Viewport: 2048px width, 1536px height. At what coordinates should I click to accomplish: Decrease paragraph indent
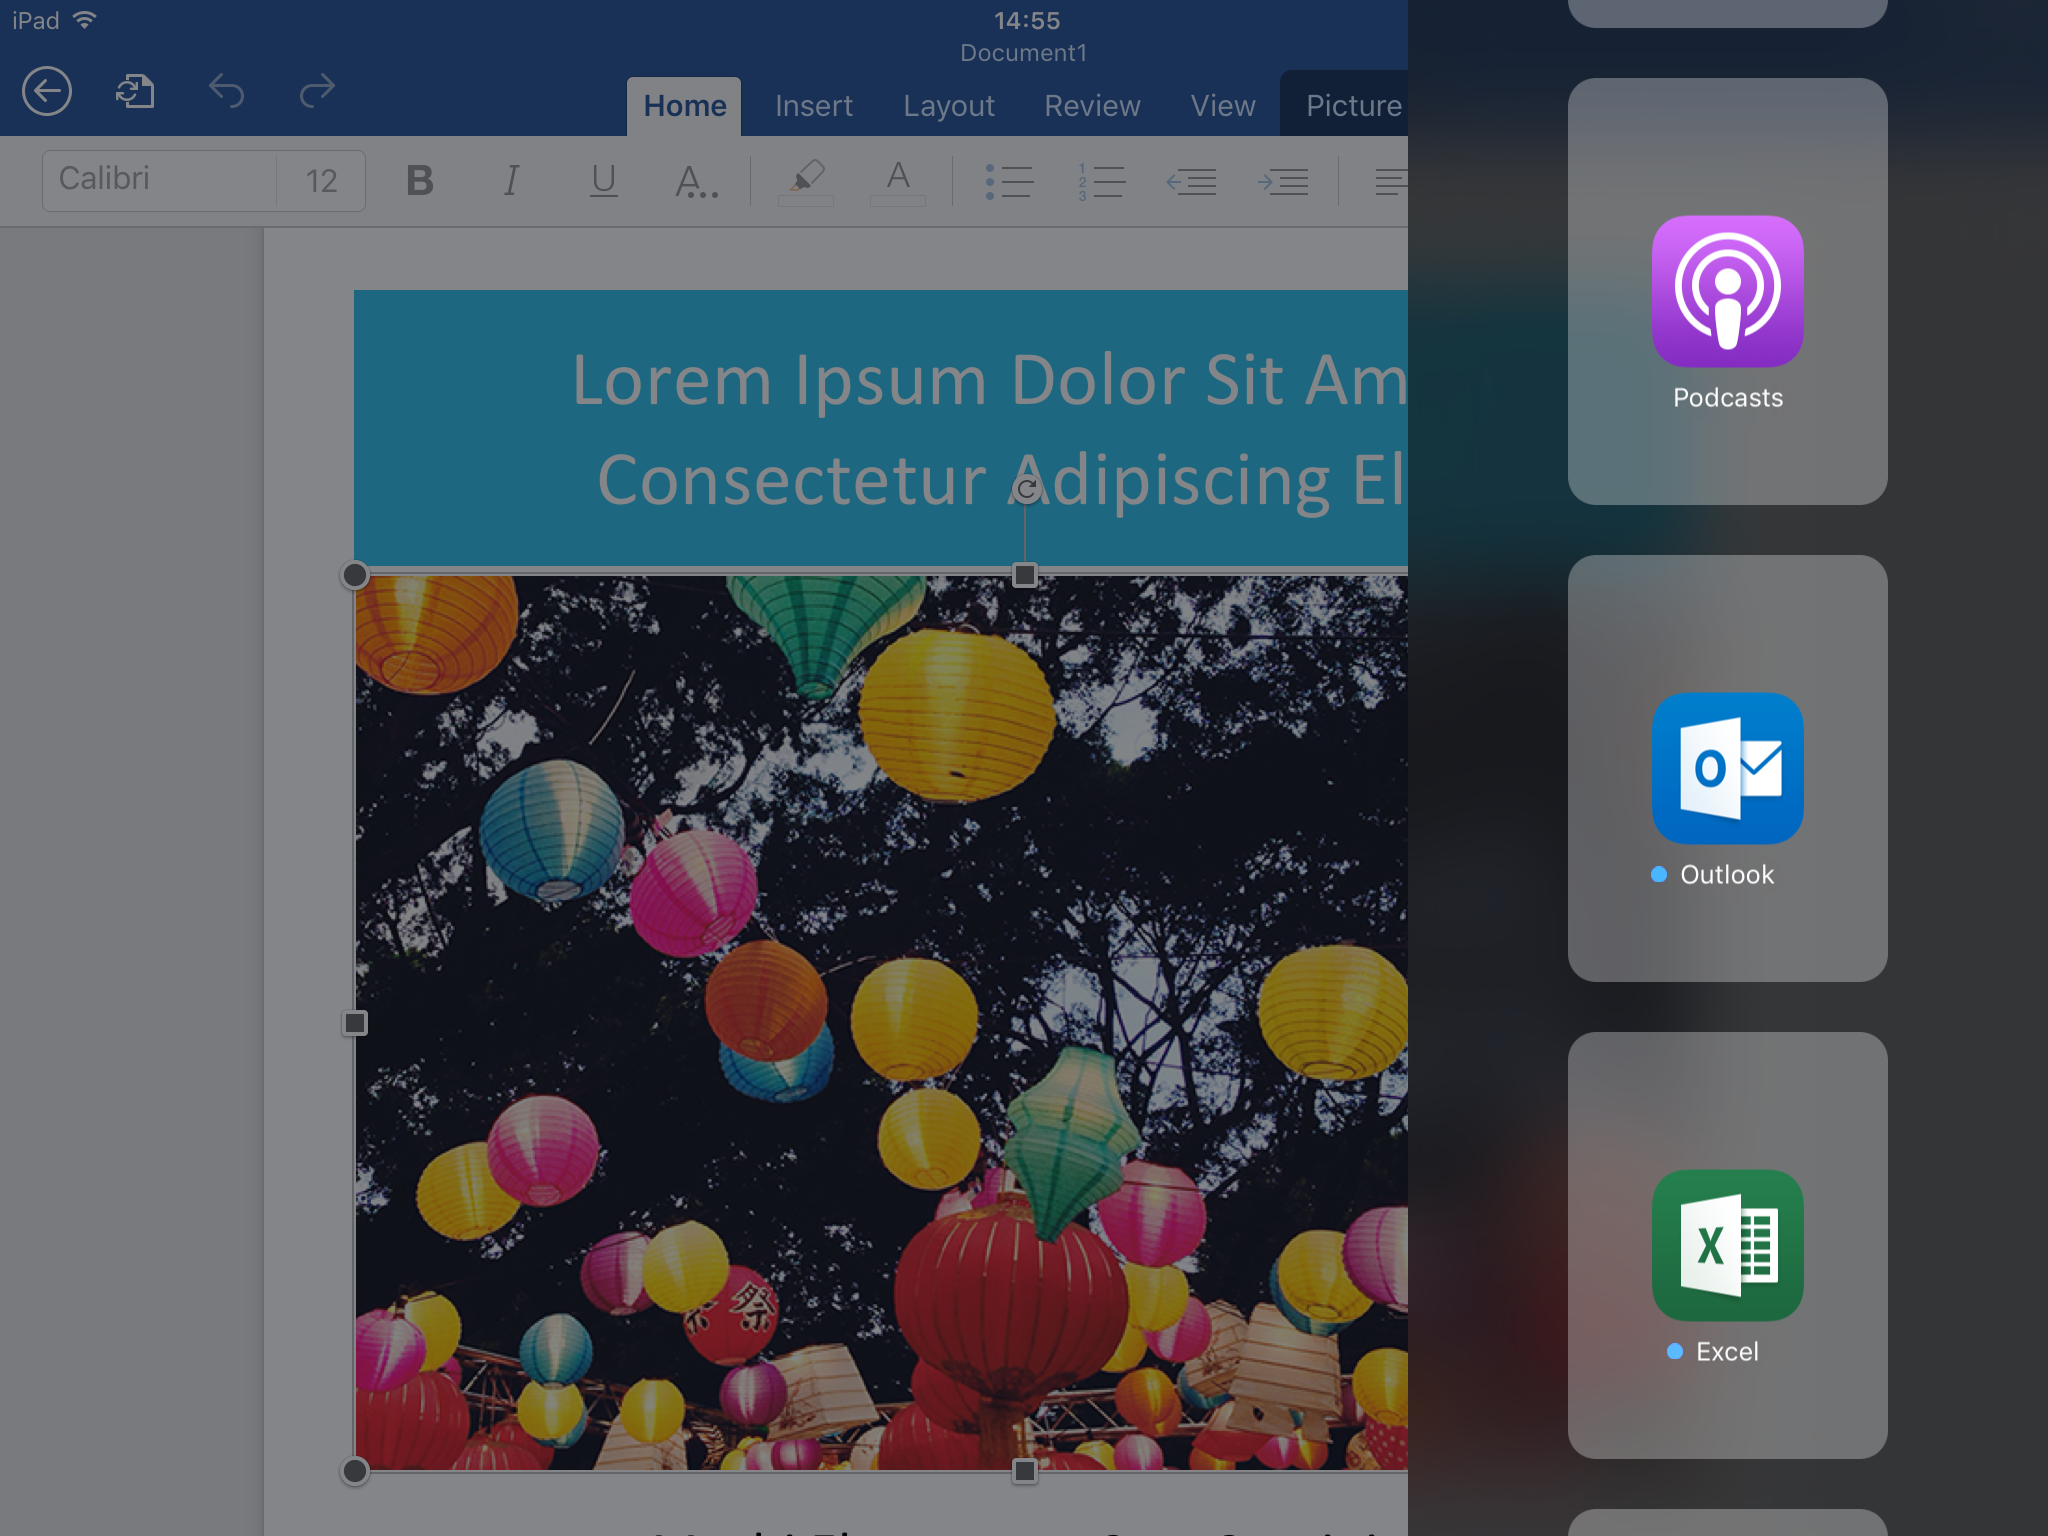[1192, 181]
